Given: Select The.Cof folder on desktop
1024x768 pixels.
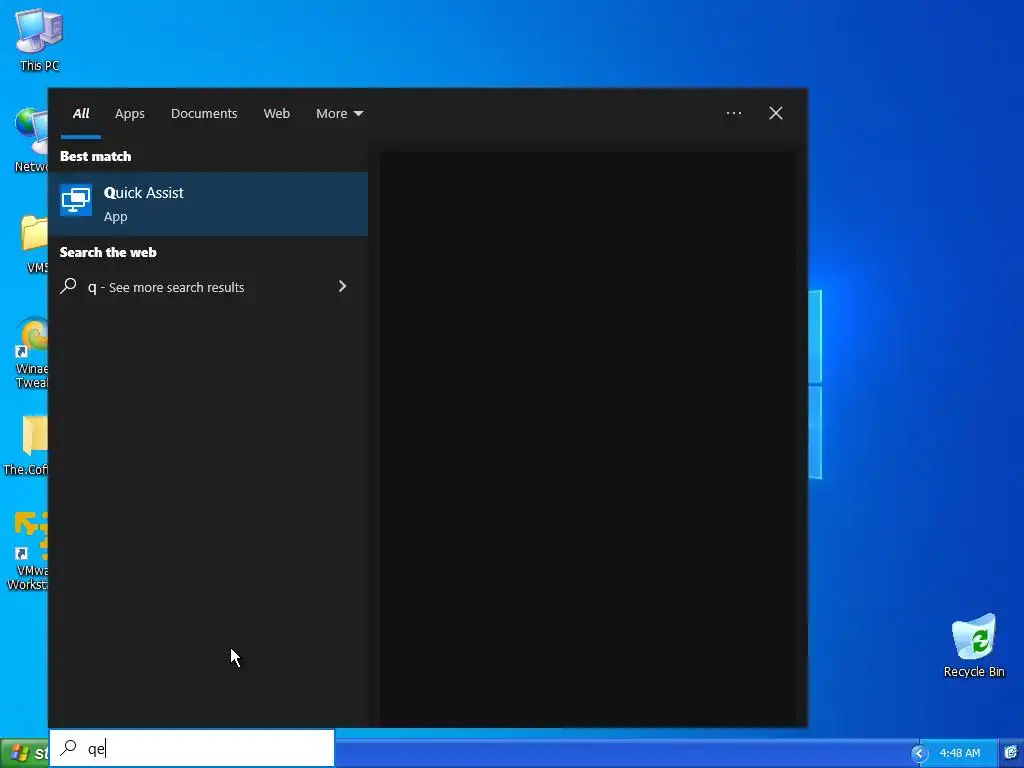Looking at the screenshot, I should pyautogui.click(x=26, y=444).
